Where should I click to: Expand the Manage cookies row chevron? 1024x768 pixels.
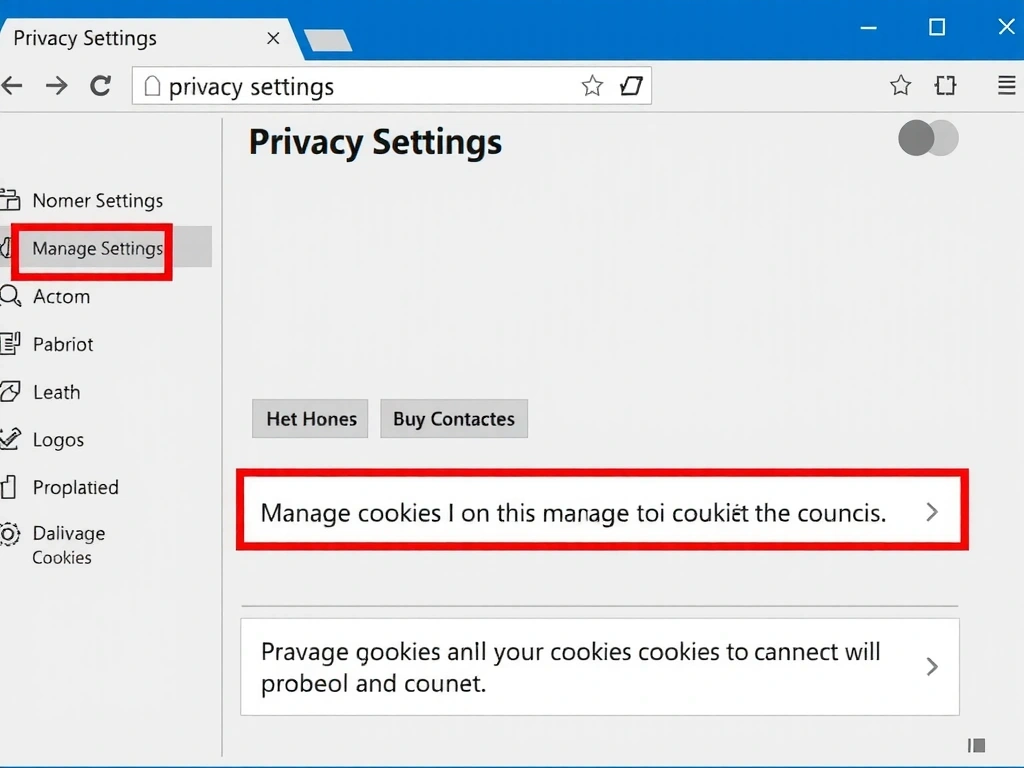932,511
